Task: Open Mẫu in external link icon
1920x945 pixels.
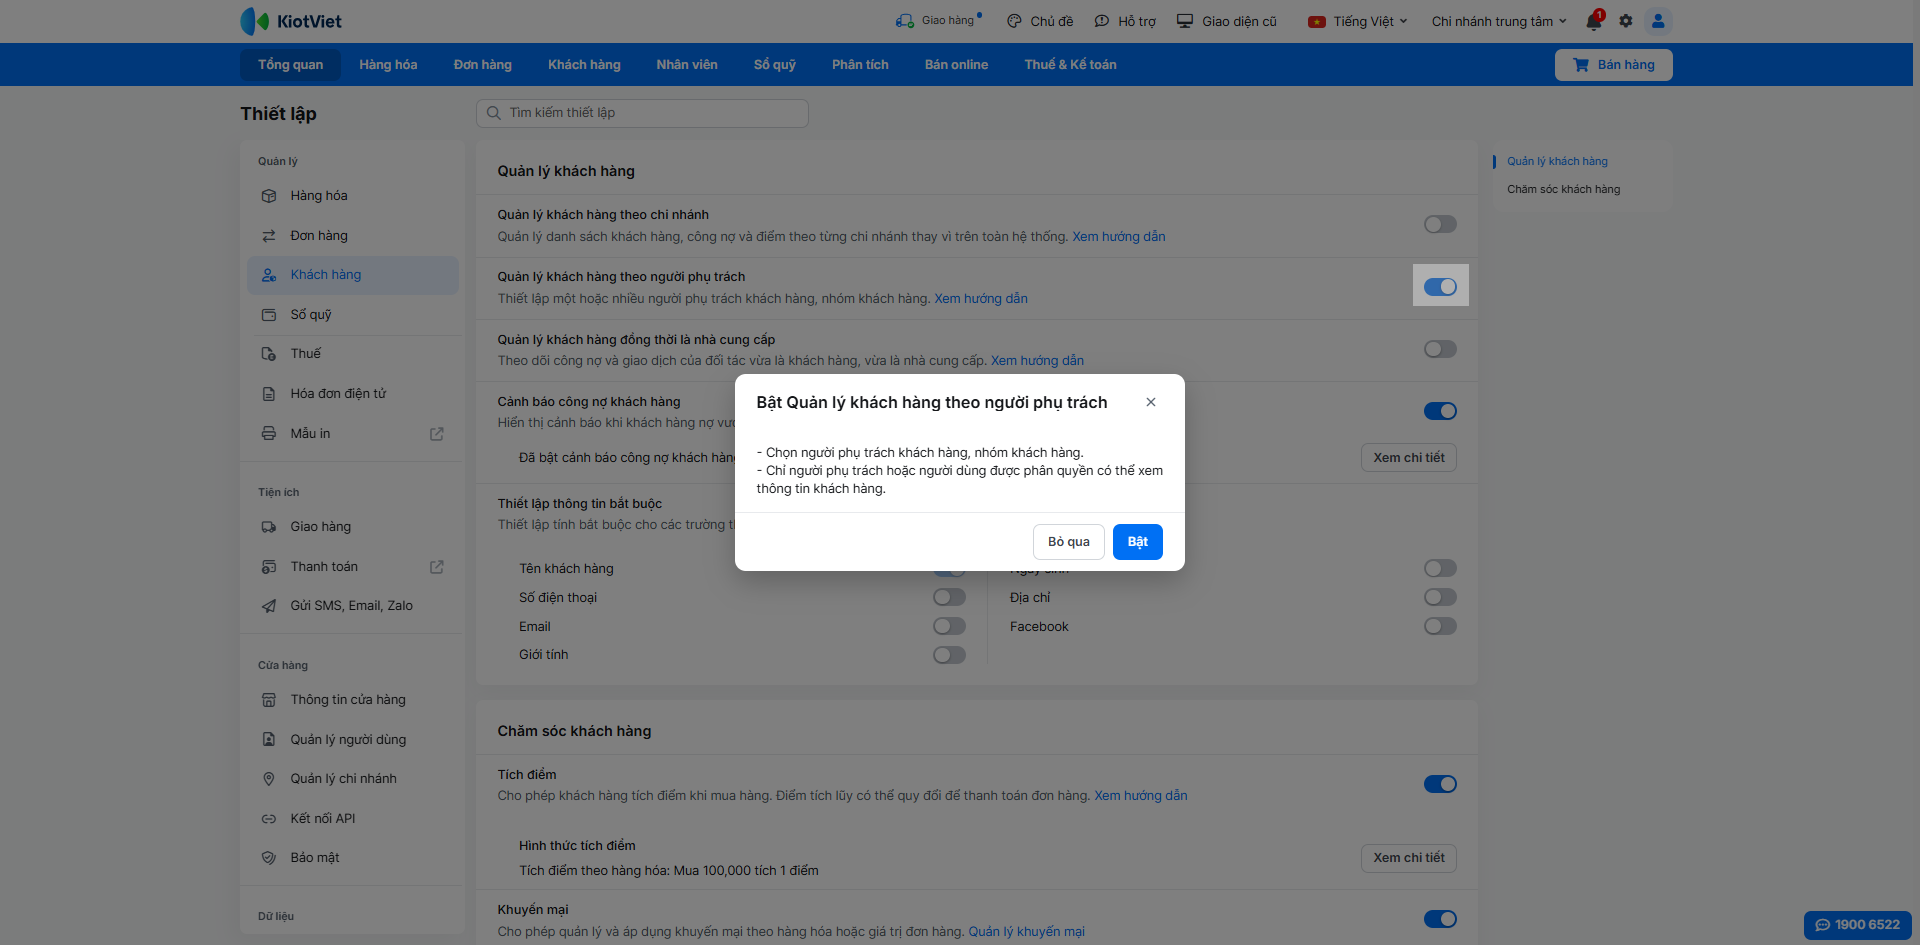Action: click(x=437, y=434)
